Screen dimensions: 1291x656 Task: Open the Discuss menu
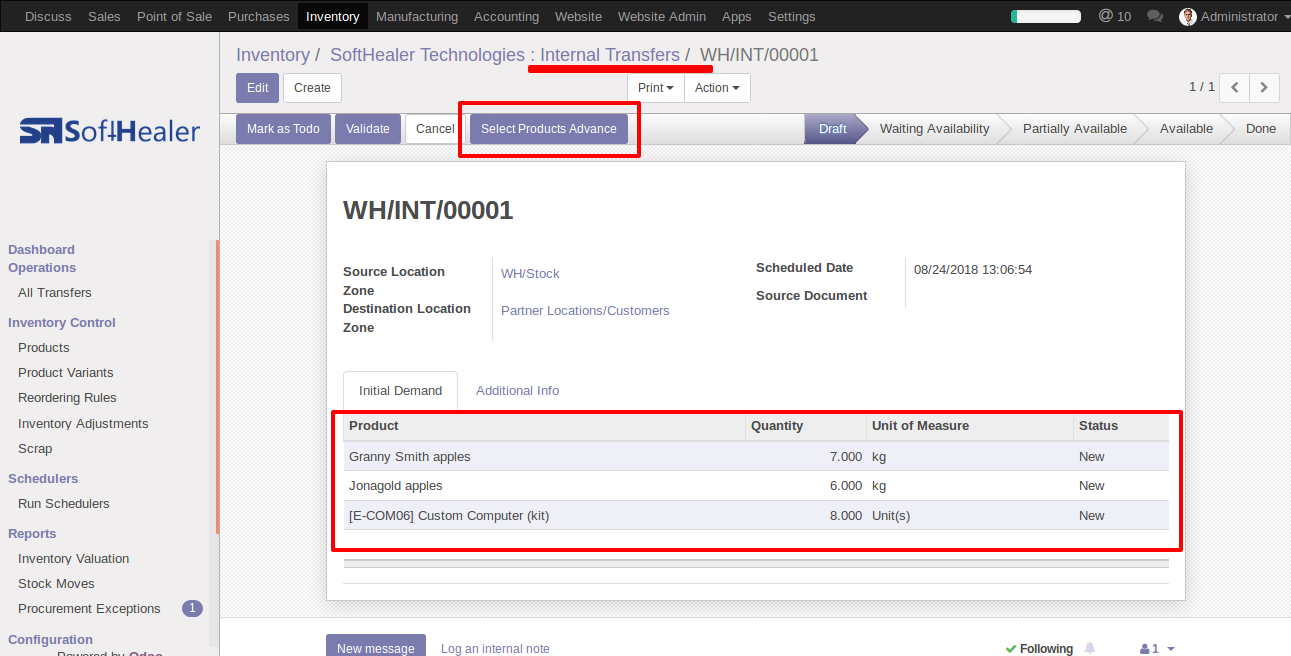pos(48,16)
